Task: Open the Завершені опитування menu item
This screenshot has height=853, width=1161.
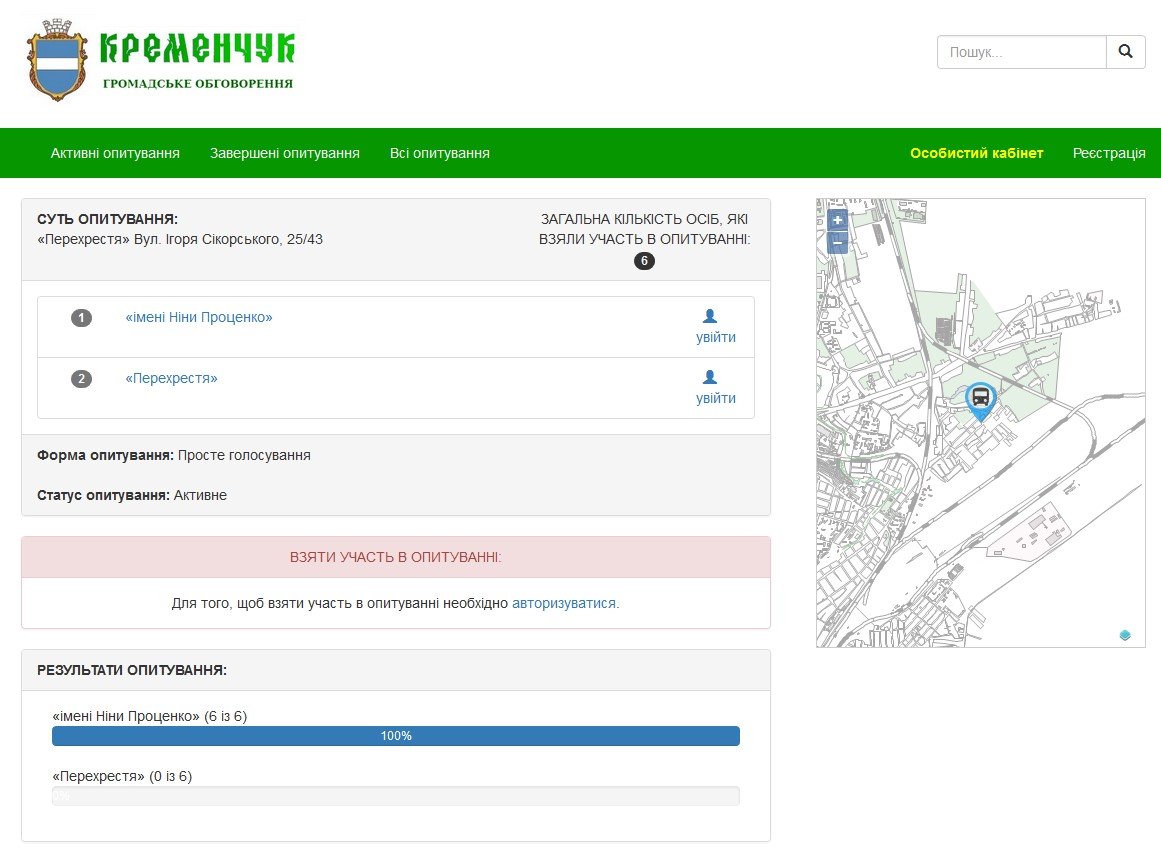Action: point(285,153)
